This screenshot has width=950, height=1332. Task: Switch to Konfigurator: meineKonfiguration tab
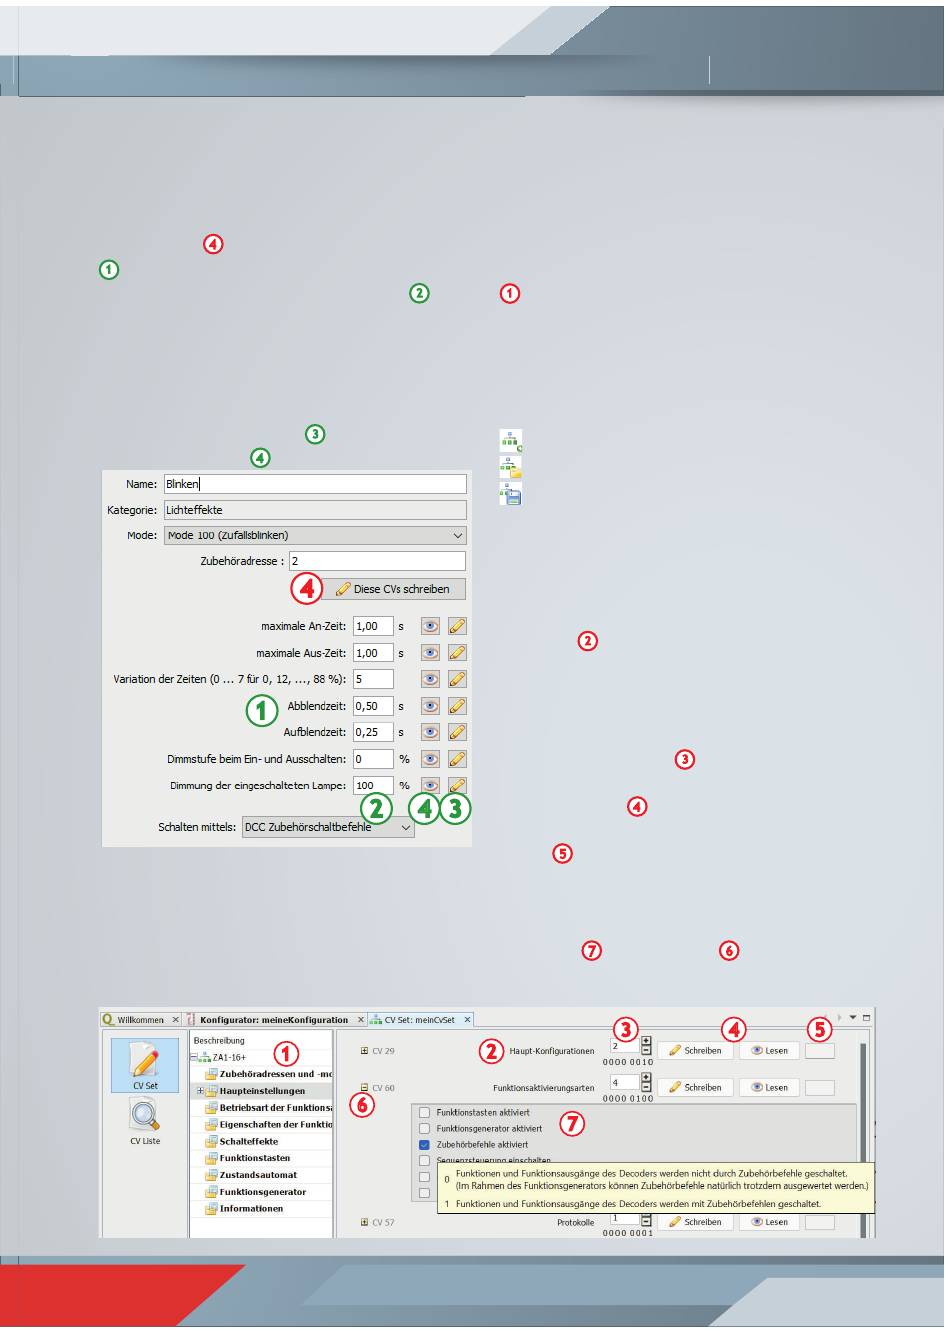(273, 1020)
